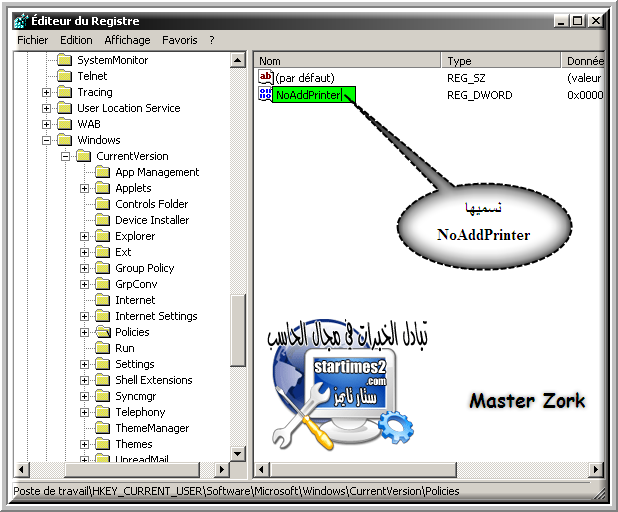The height and width of the screenshot is (512, 618).
Task: Expand the Internet Settings key
Action: coord(84,317)
